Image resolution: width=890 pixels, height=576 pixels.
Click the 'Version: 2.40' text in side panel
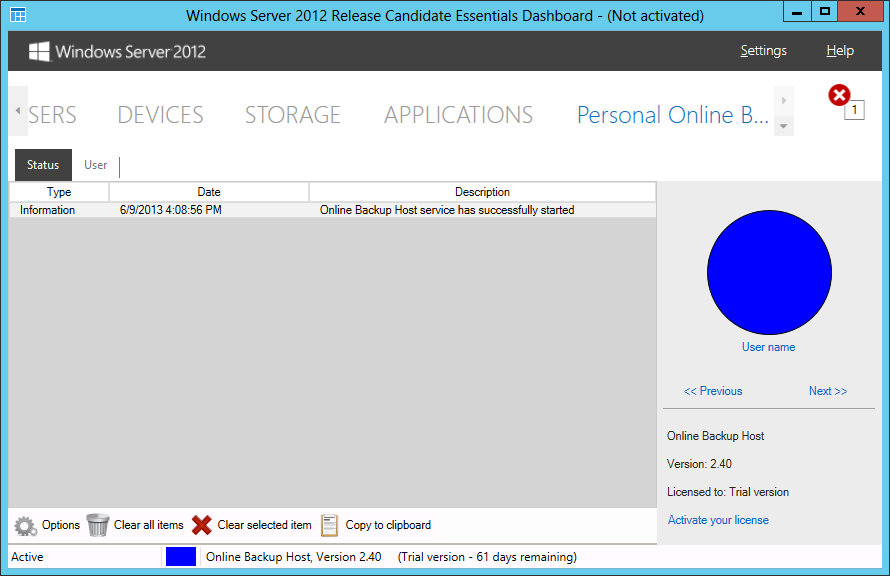click(699, 464)
